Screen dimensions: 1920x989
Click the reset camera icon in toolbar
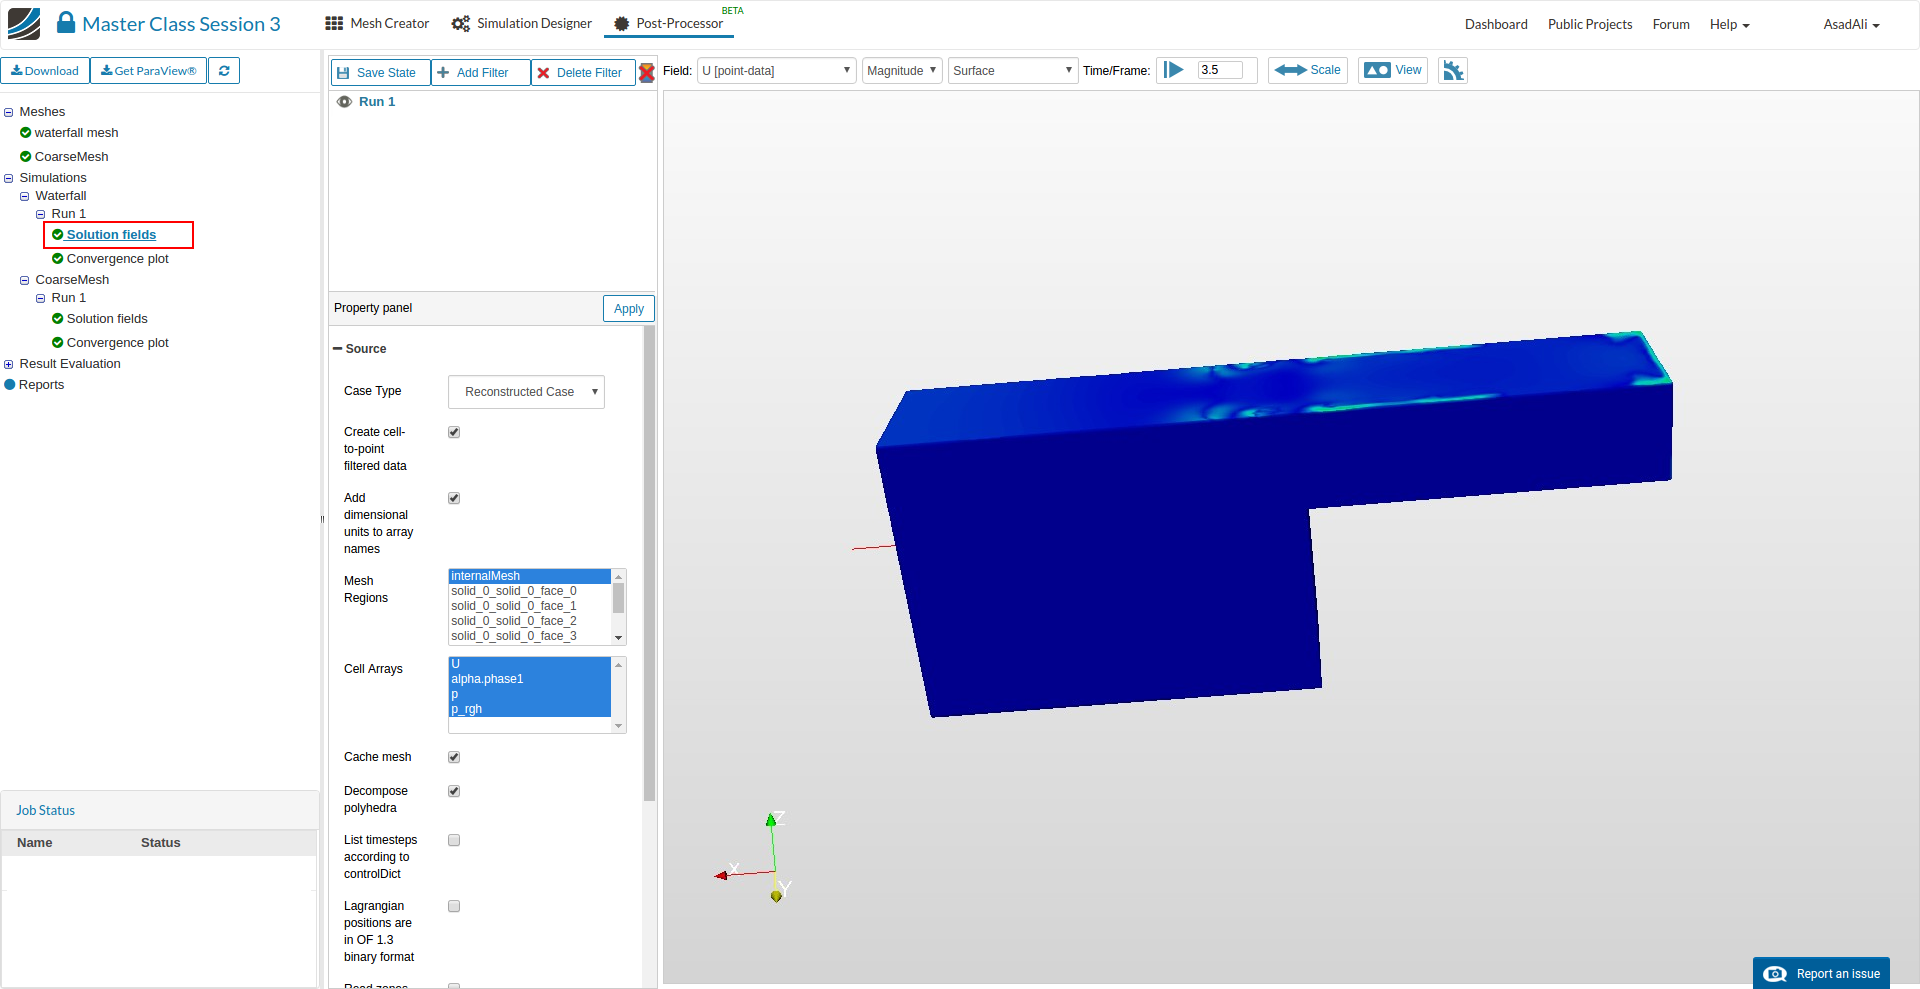[1452, 71]
